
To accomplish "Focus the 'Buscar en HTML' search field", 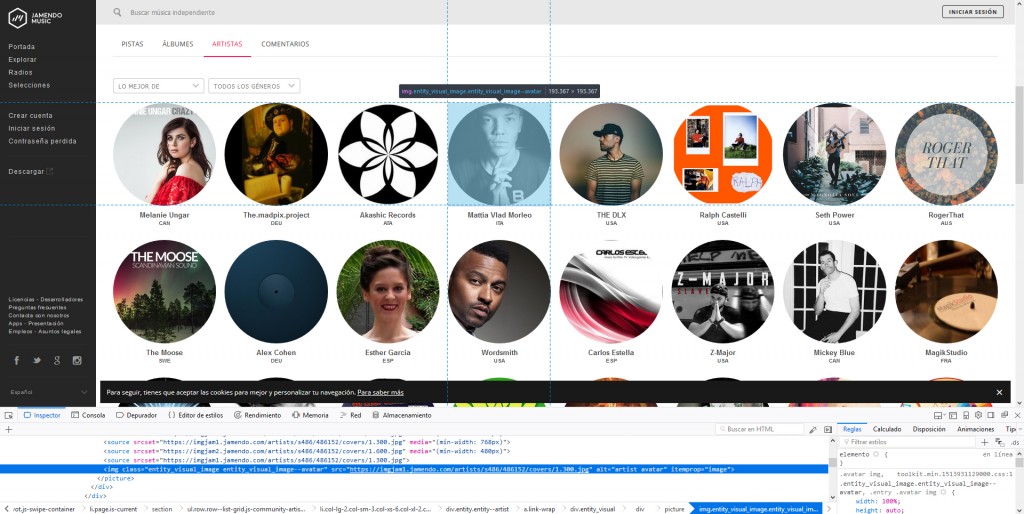I will (x=767, y=429).
